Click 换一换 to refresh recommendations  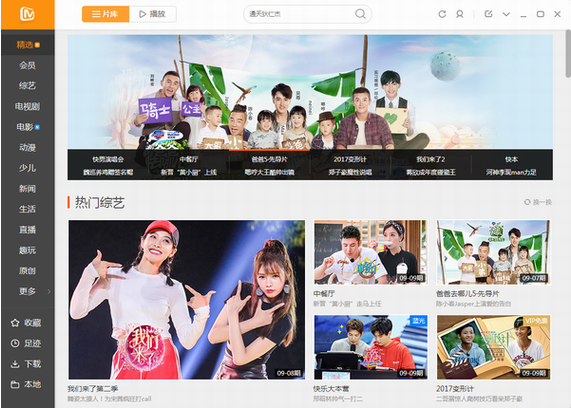pyautogui.click(x=538, y=202)
